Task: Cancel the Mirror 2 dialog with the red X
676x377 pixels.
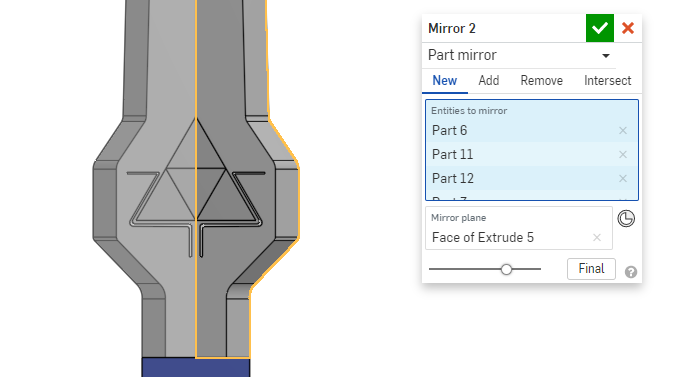Action: click(628, 28)
